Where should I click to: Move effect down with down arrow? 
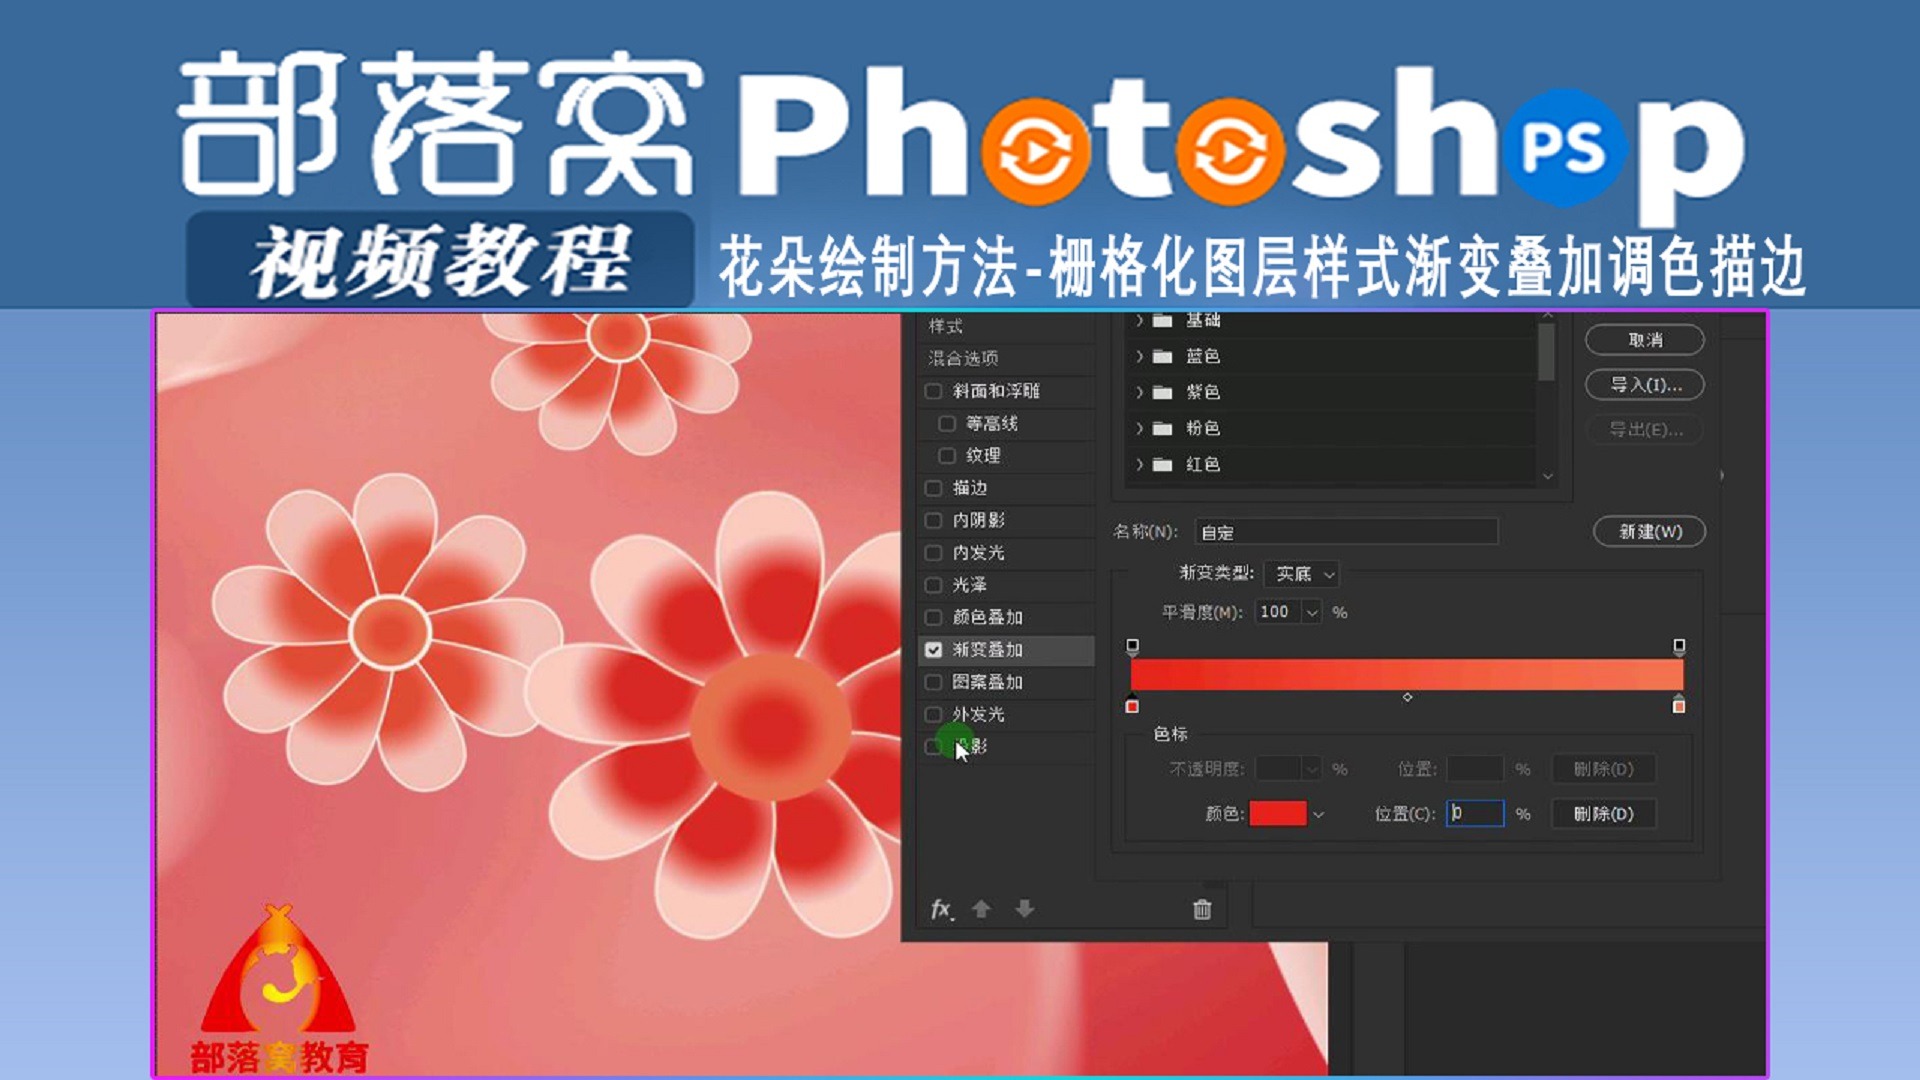tap(1024, 909)
